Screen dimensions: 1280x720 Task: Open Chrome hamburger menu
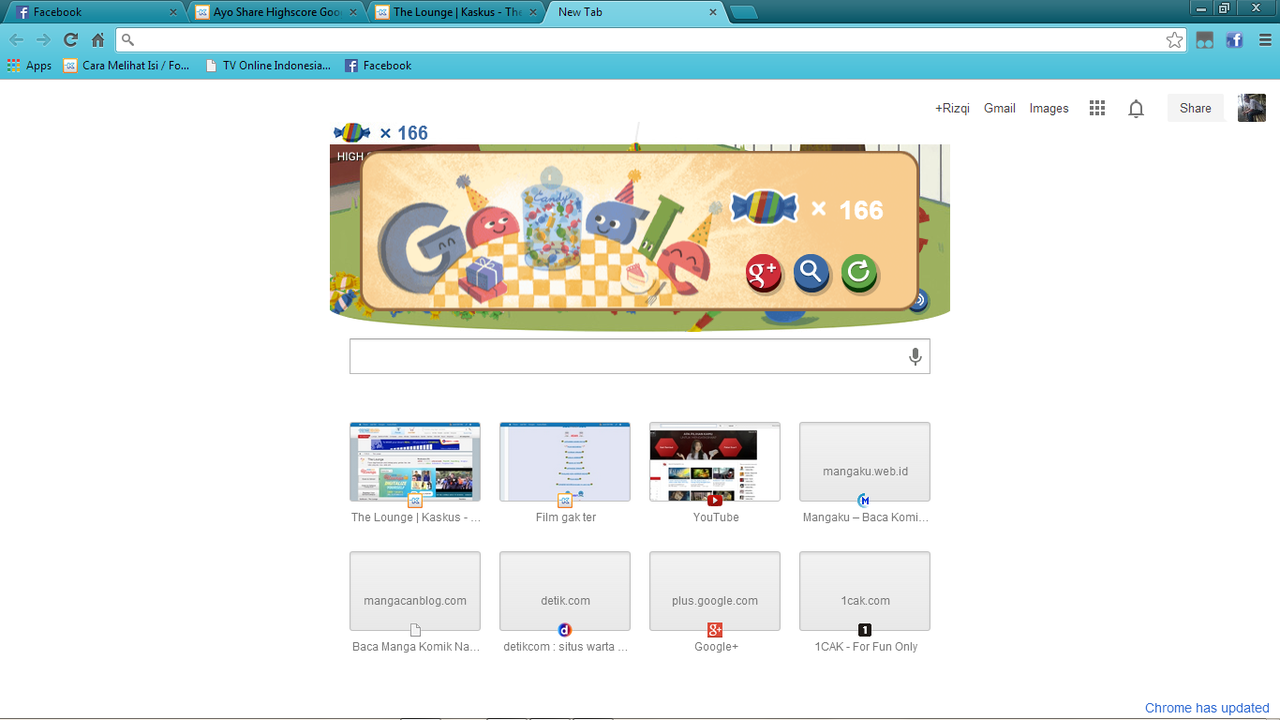click(x=1265, y=40)
